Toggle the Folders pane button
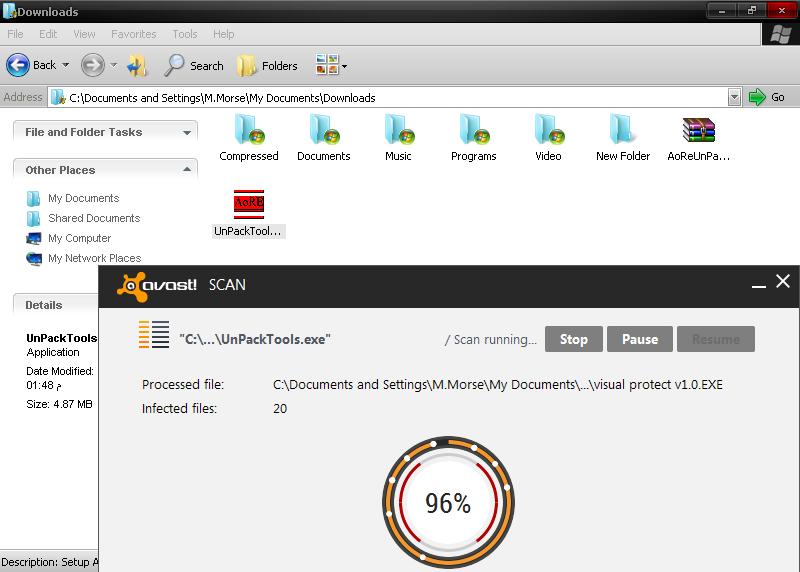The width and height of the screenshot is (800, 572). point(267,66)
